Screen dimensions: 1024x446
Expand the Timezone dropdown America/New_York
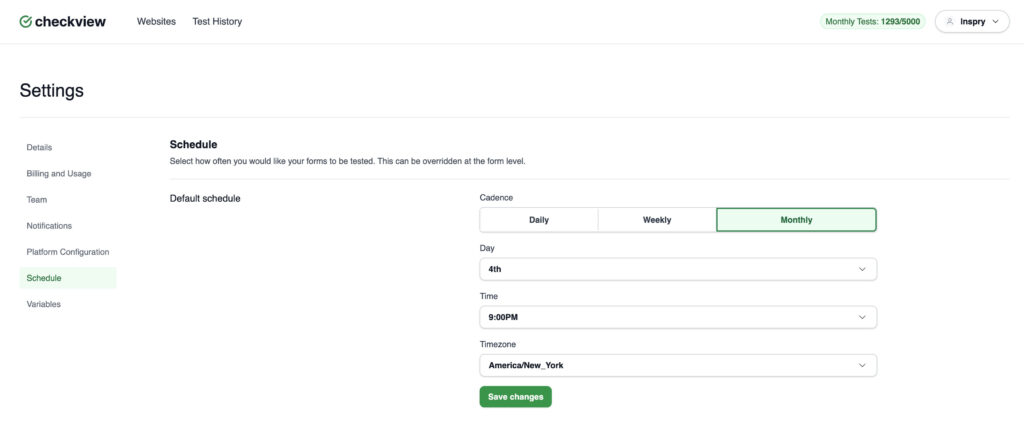pyautogui.click(x=678, y=365)
